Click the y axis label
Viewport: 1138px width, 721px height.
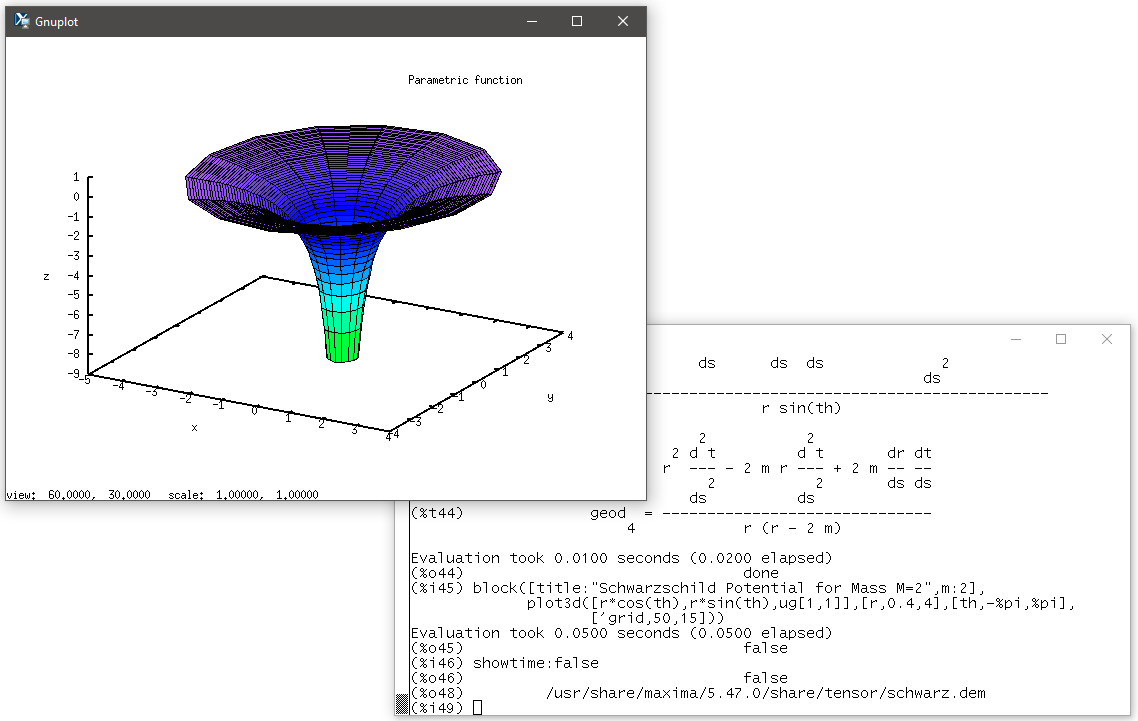pyautogui.click(x=550, y=397)
